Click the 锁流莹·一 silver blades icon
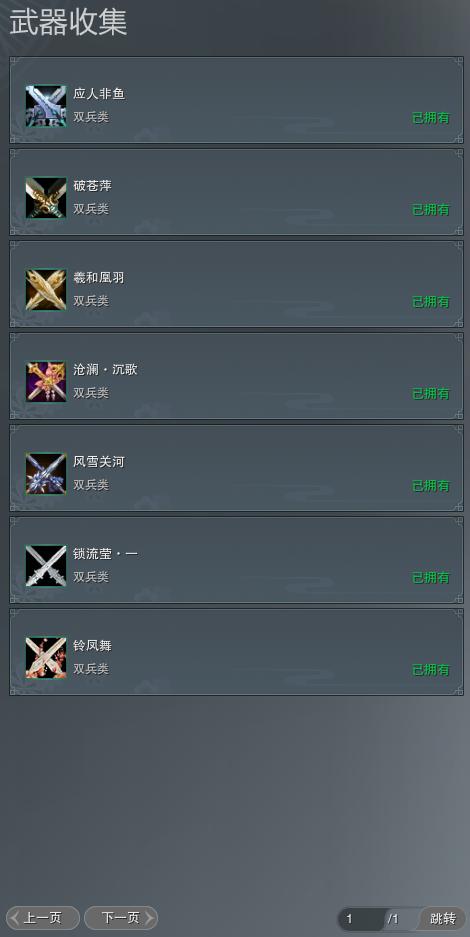 click(46, 566)
